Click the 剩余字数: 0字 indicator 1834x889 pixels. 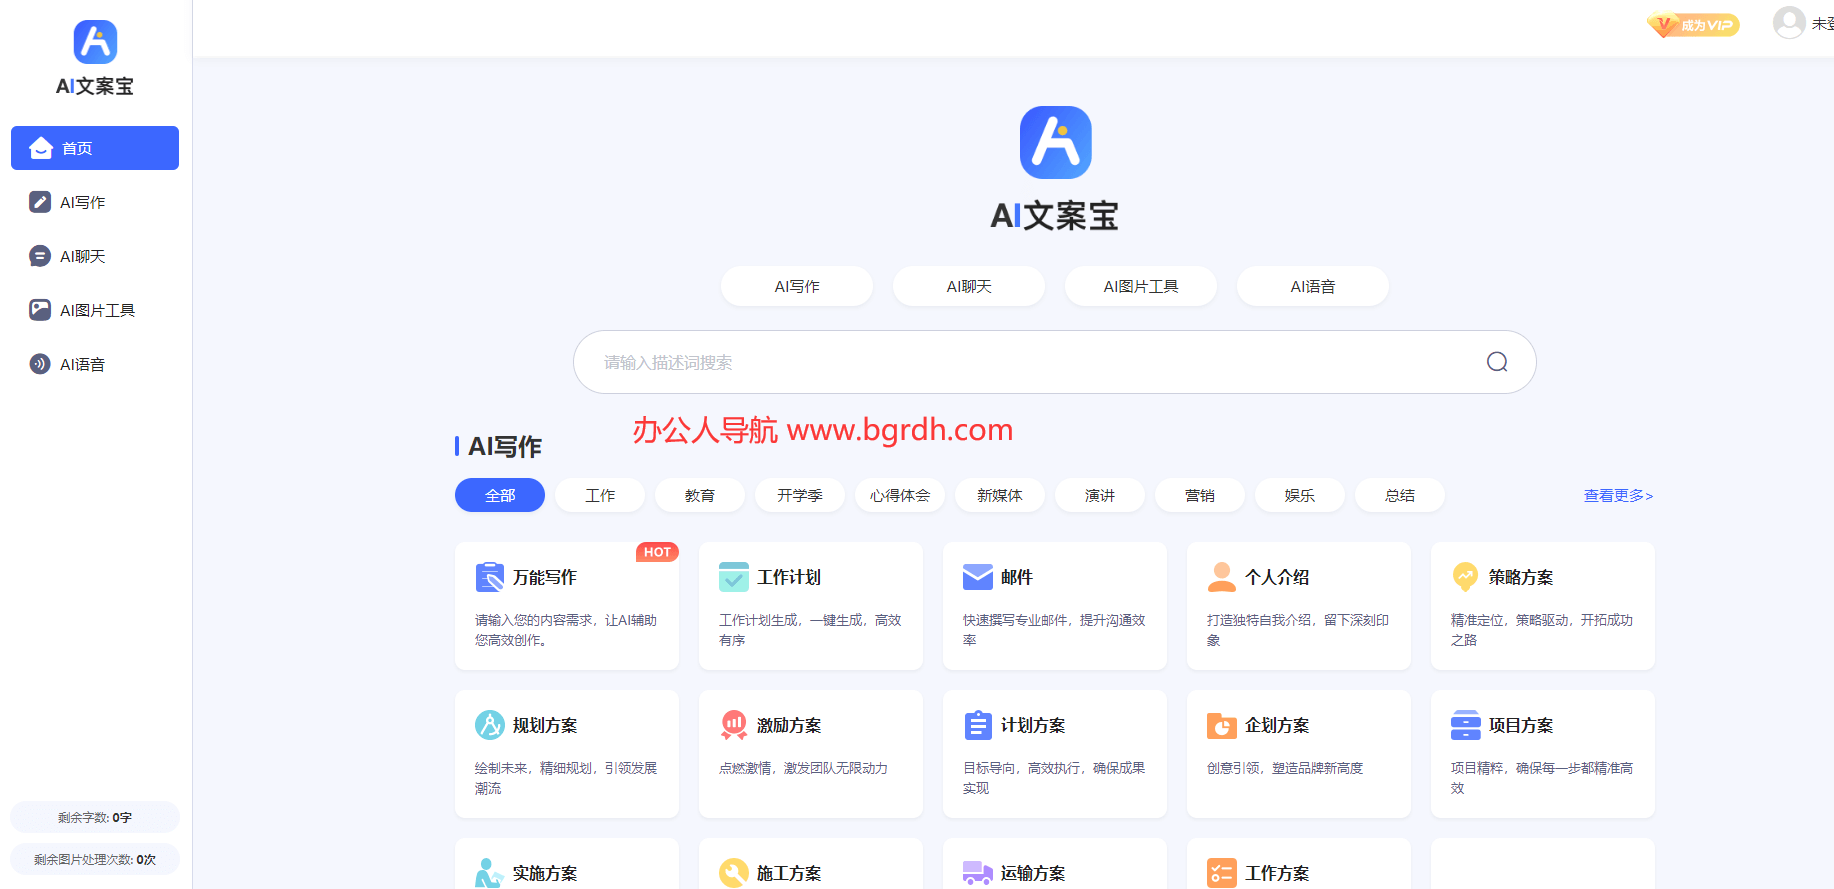[95, 817]
